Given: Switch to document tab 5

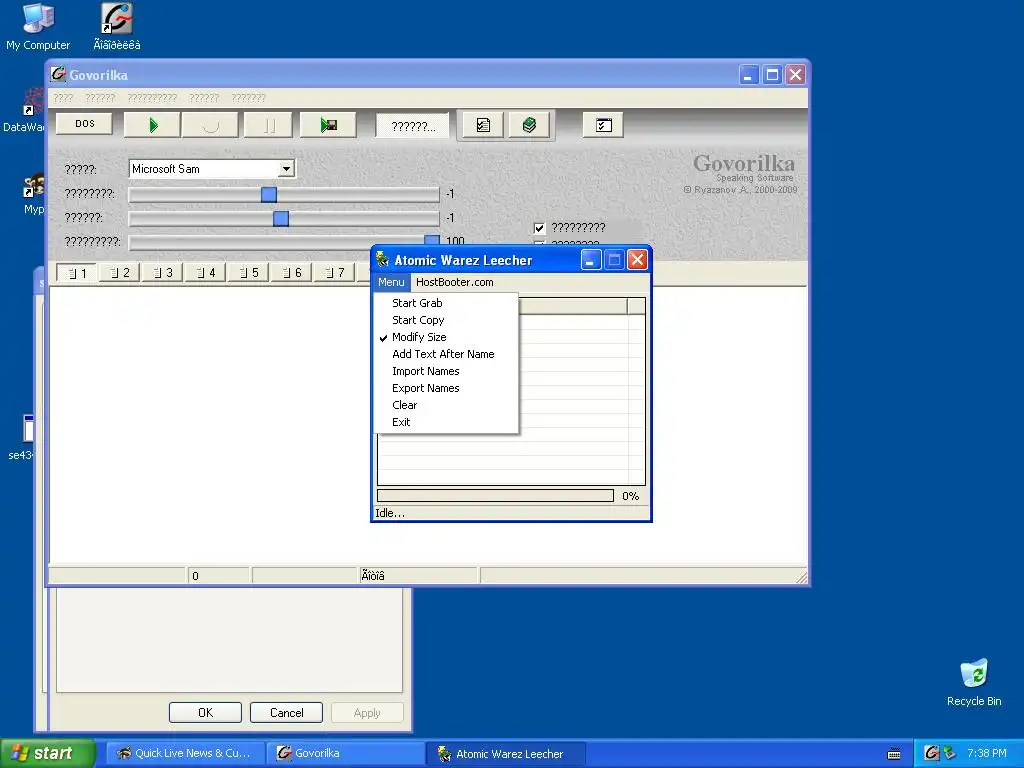Looking at the screenshot, I should pyautogui.click(x=249, y=272).
